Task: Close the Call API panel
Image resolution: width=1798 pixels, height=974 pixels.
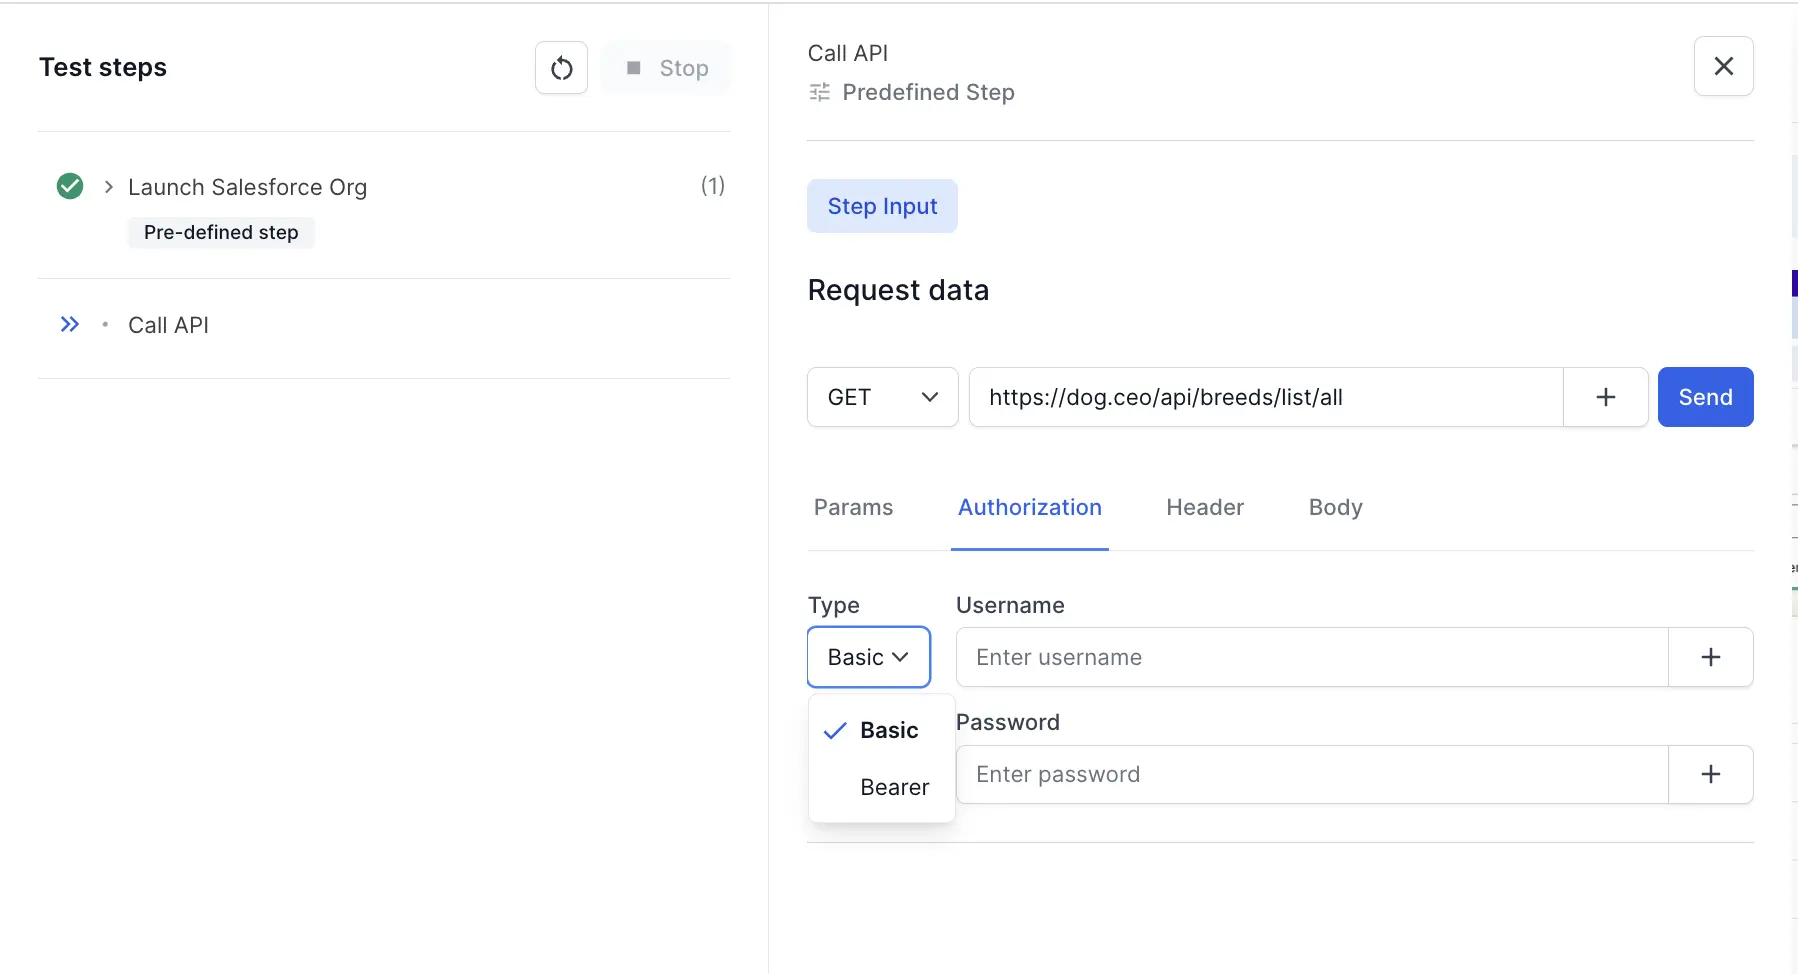Action: pyautogui.click(x=1722, y=66)
